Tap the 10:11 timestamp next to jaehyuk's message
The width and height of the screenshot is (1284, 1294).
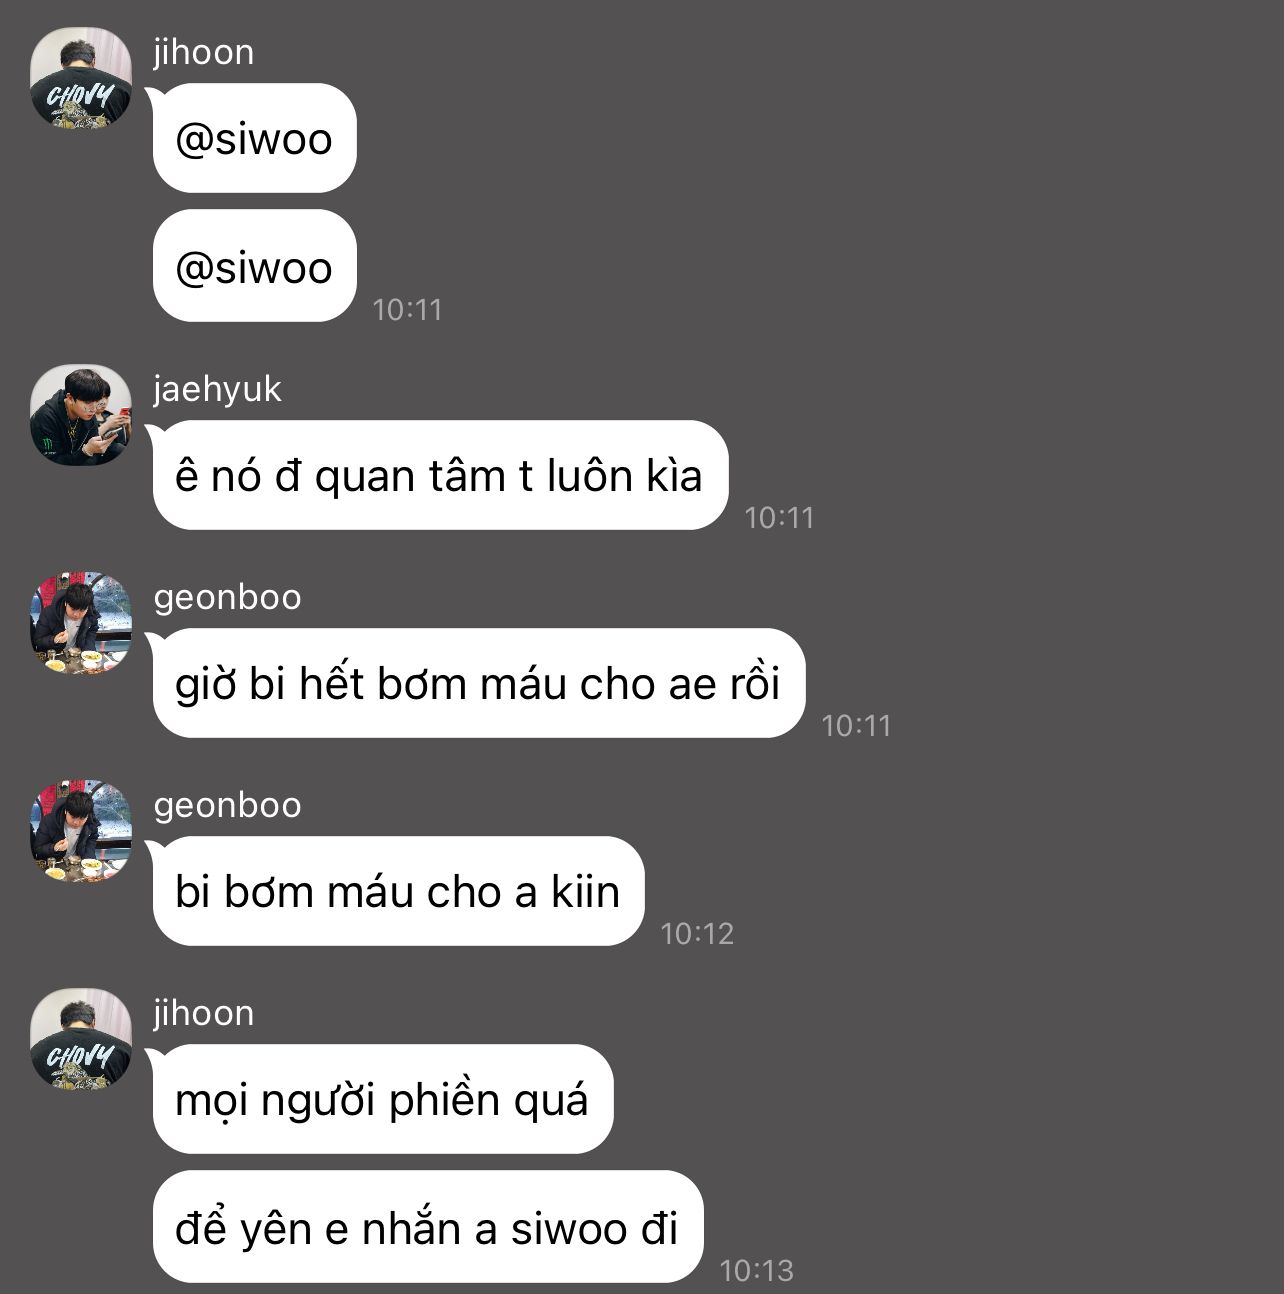coord(779,517)
